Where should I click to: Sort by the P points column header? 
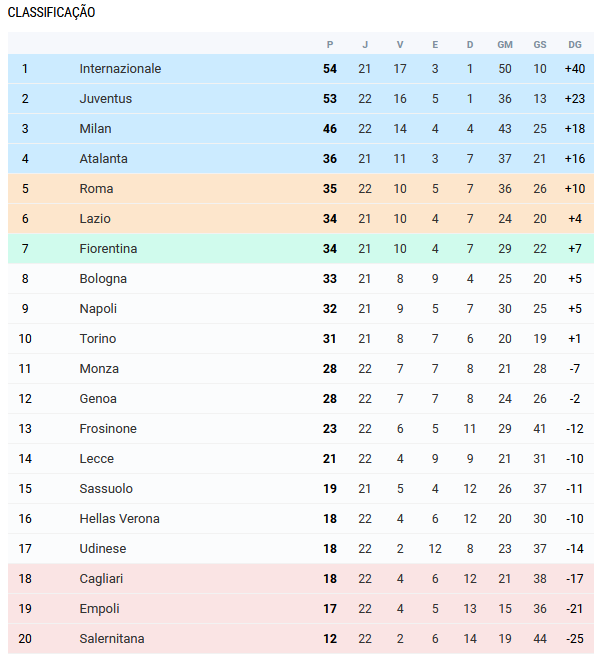pos(330,45)
